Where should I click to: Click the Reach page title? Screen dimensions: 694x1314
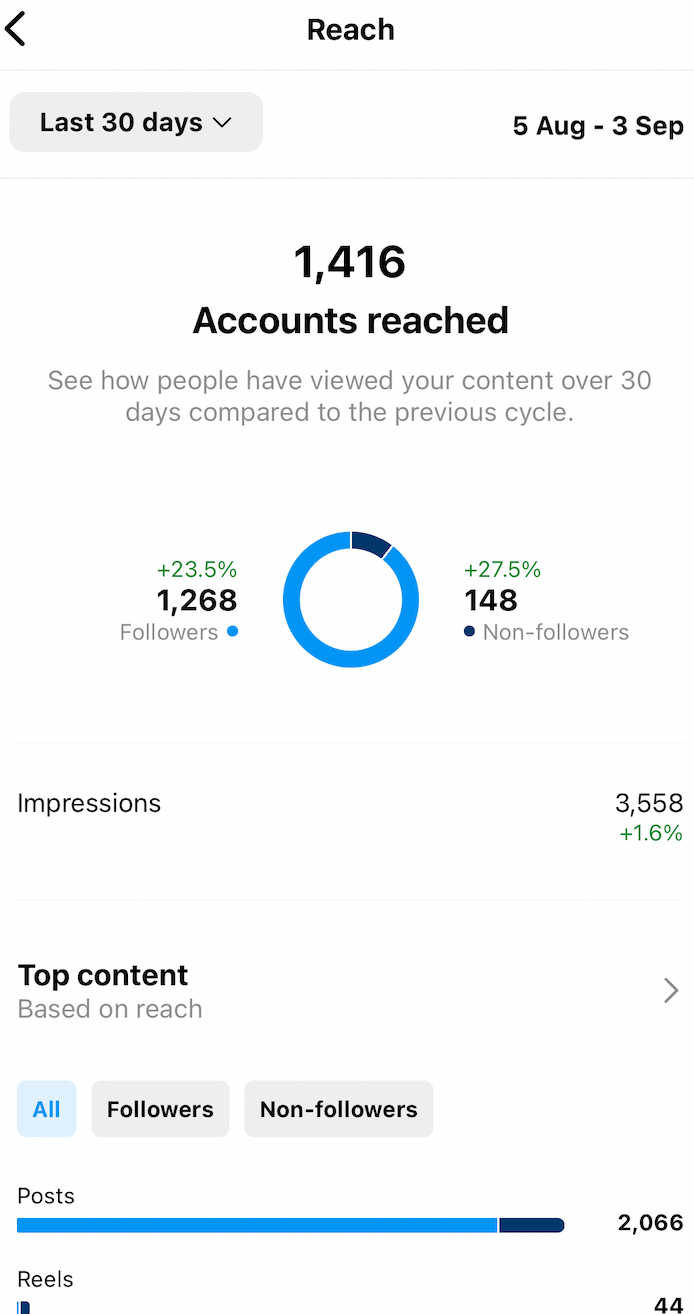pos(350,30)
